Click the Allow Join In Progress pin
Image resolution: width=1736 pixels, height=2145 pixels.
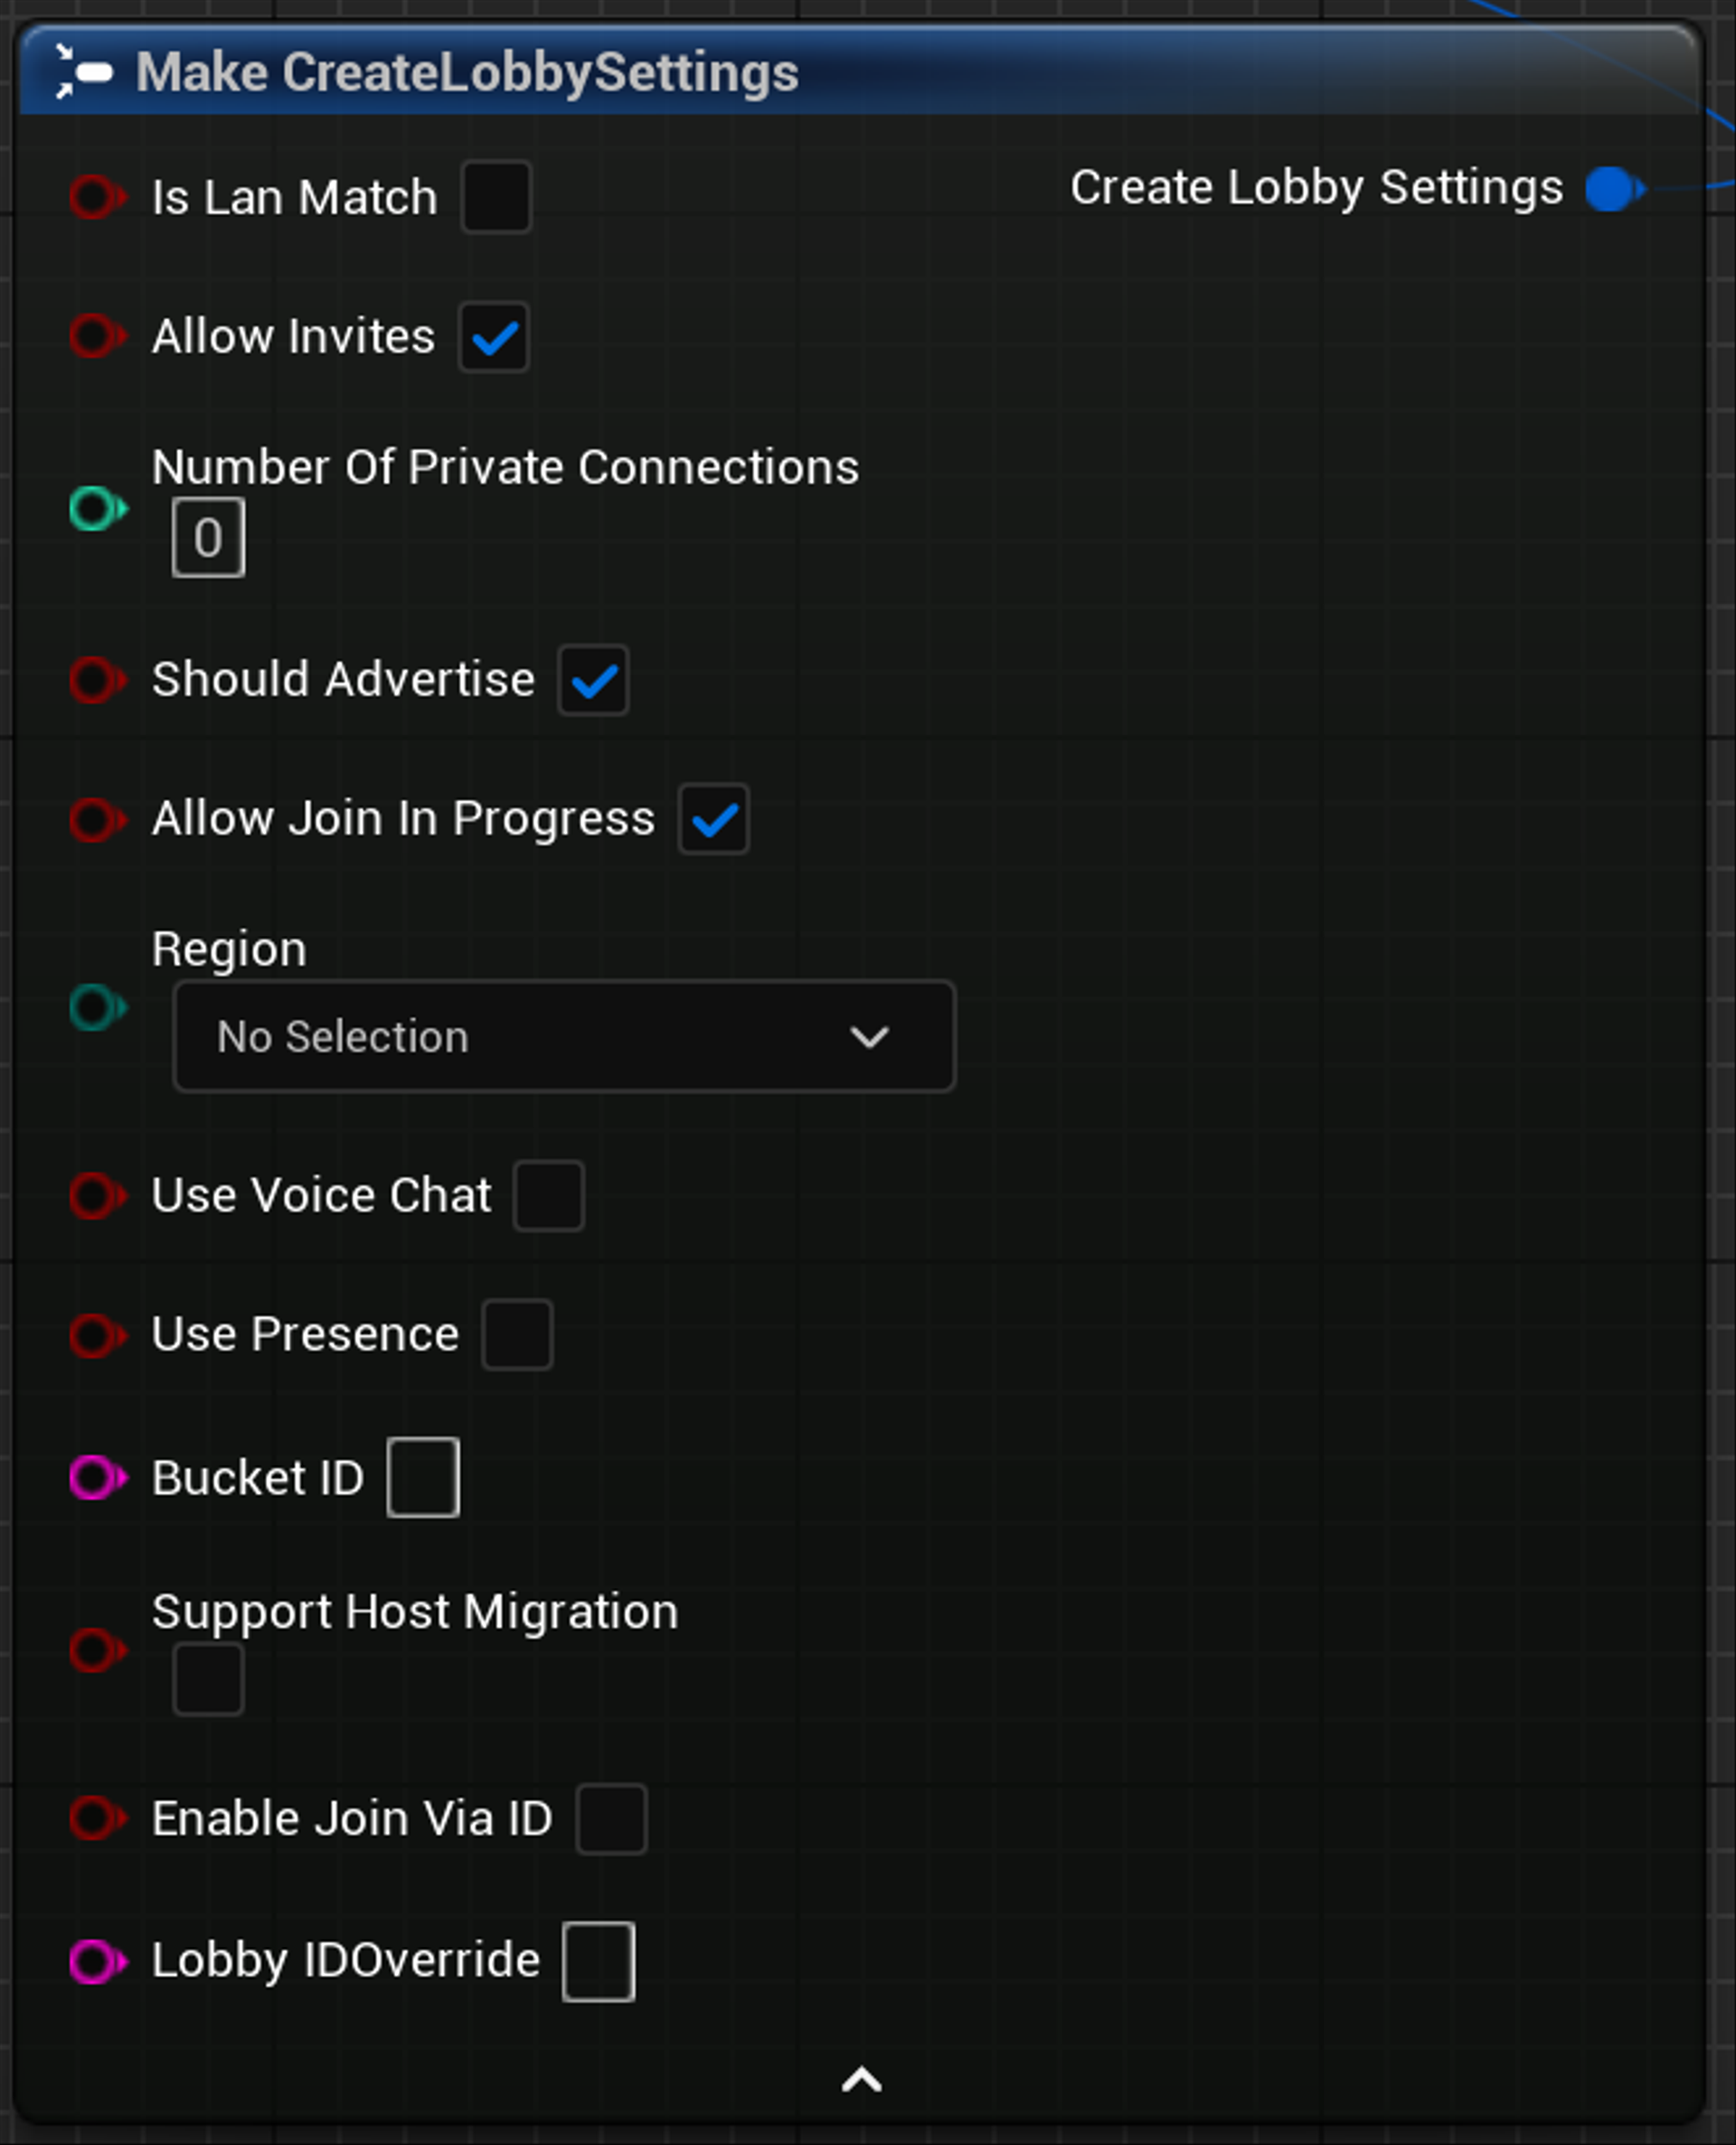pyautogui.click(x=97, y=819)
